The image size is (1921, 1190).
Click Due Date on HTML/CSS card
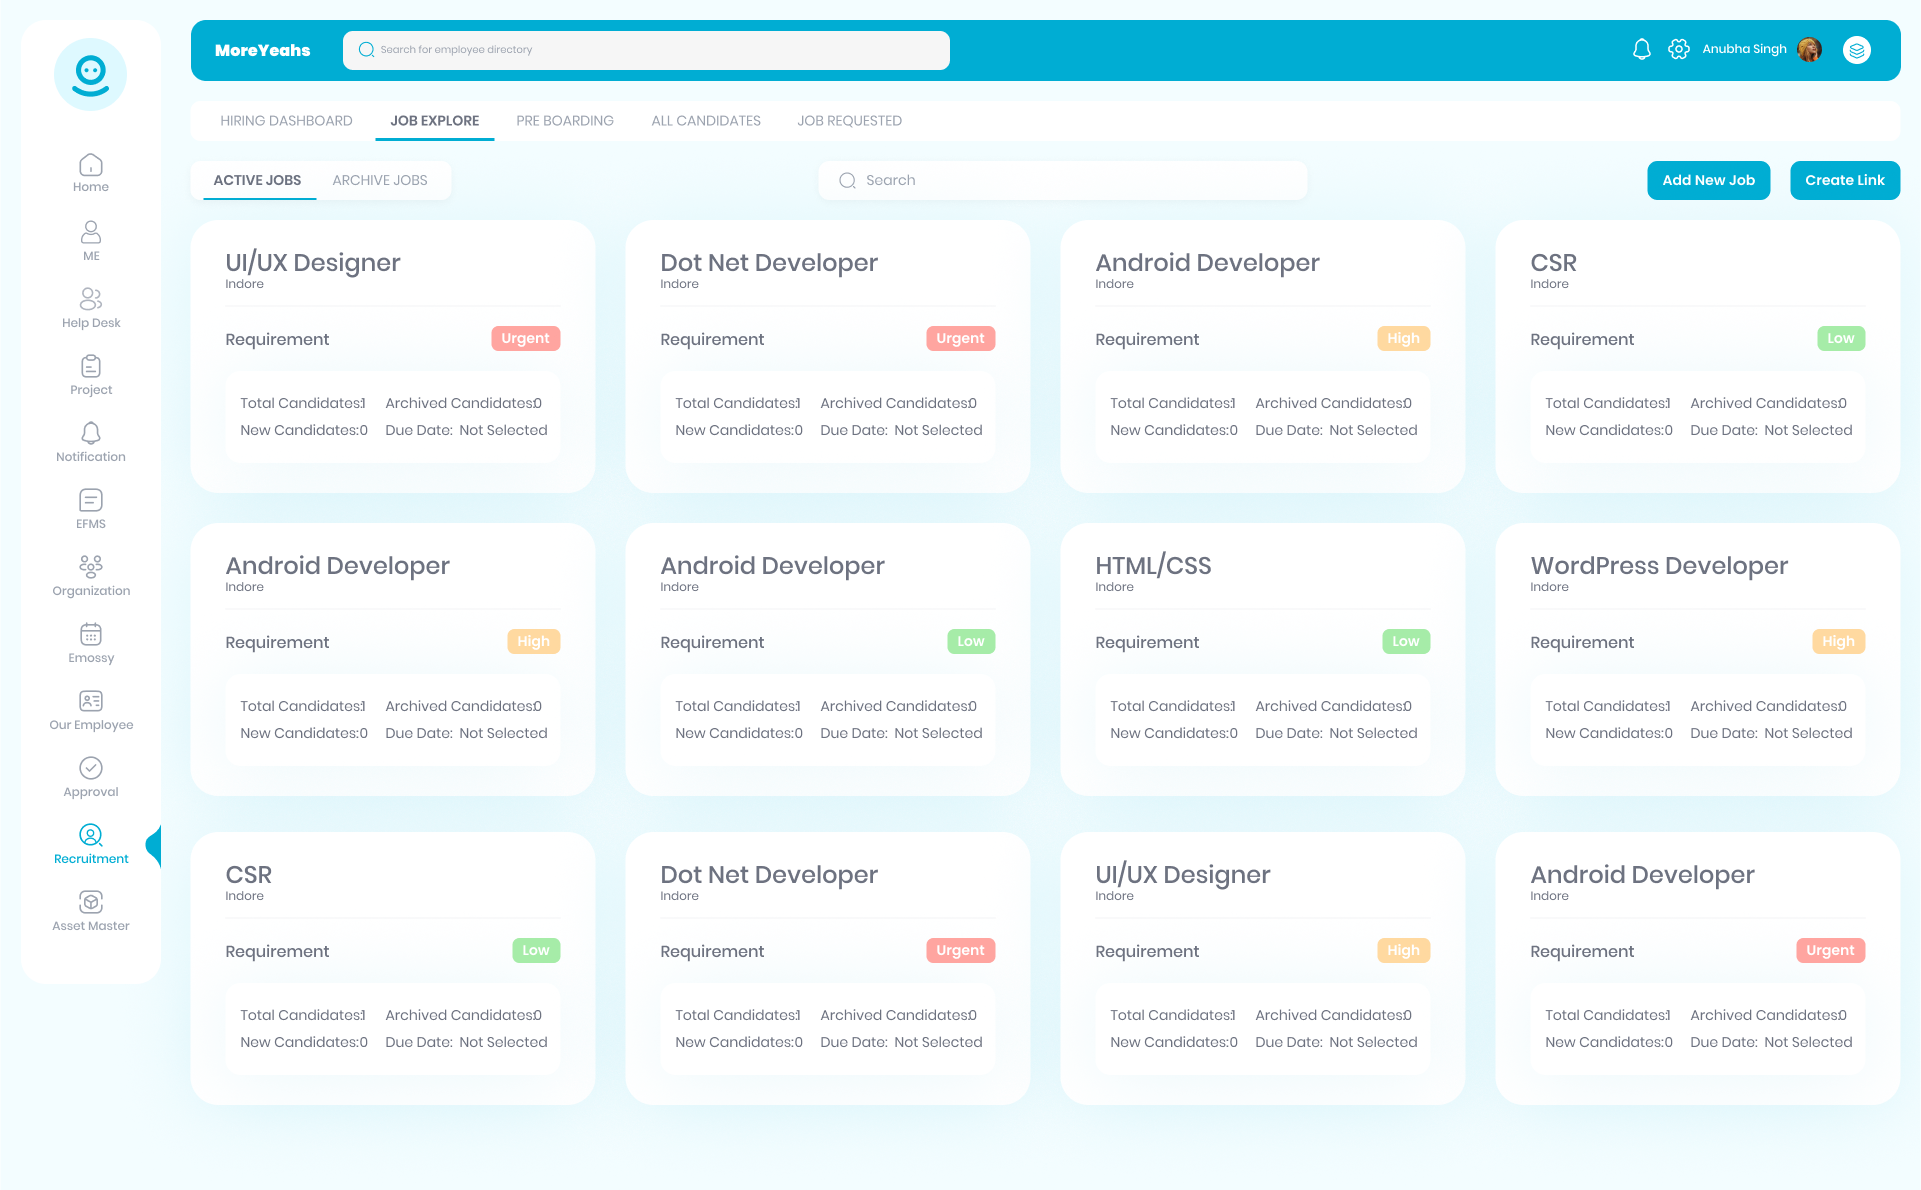1336,733
